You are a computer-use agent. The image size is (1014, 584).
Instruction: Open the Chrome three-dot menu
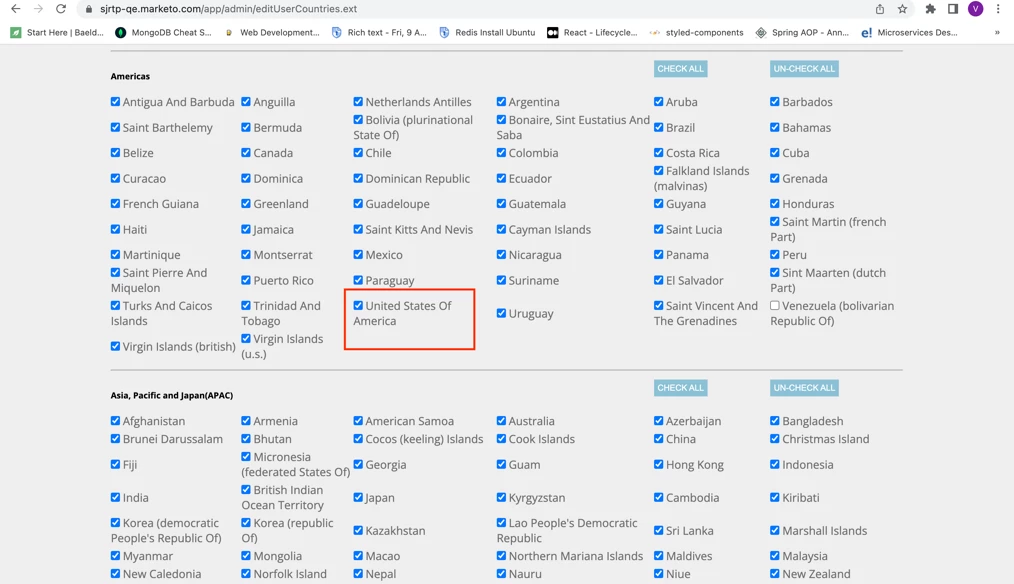point(998,9)
